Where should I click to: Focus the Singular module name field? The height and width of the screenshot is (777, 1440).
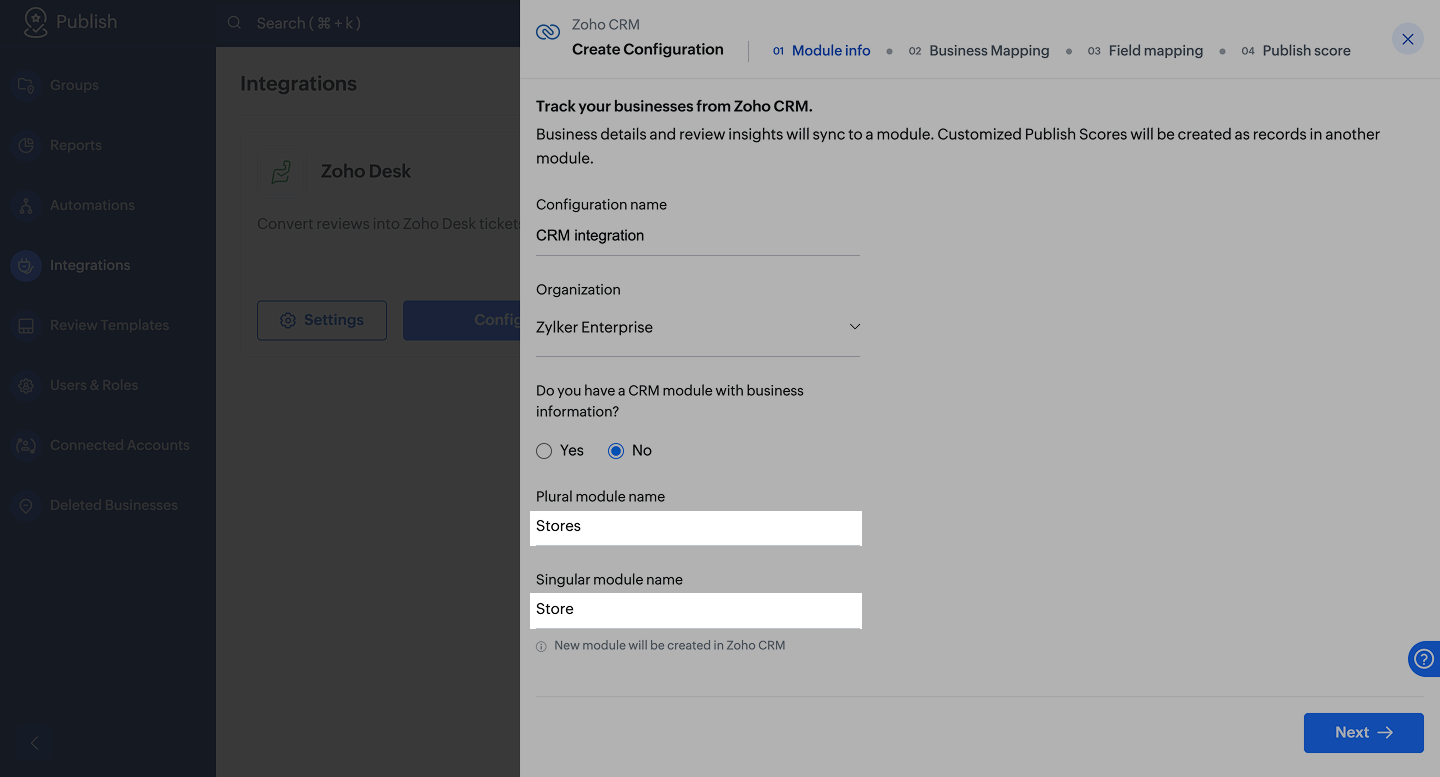pyautogui.click(x=696, y=610)
